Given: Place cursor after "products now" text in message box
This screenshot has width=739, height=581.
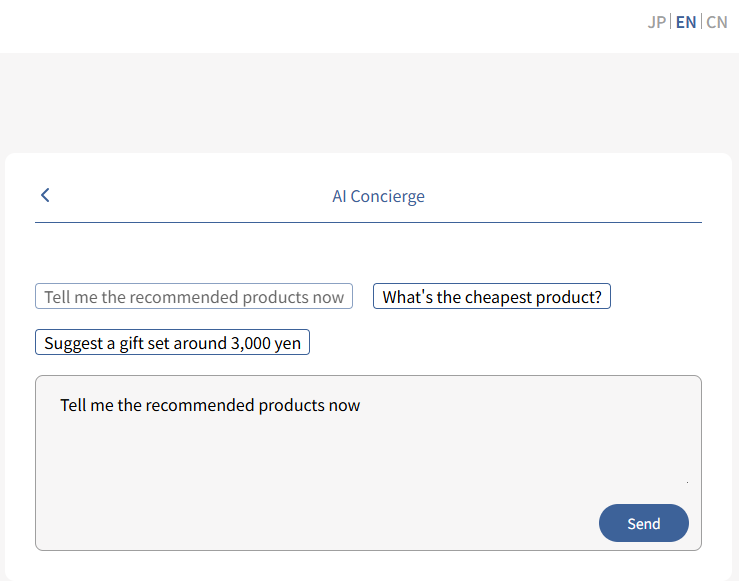Looking at the screenshot, I should pos(361,405).
